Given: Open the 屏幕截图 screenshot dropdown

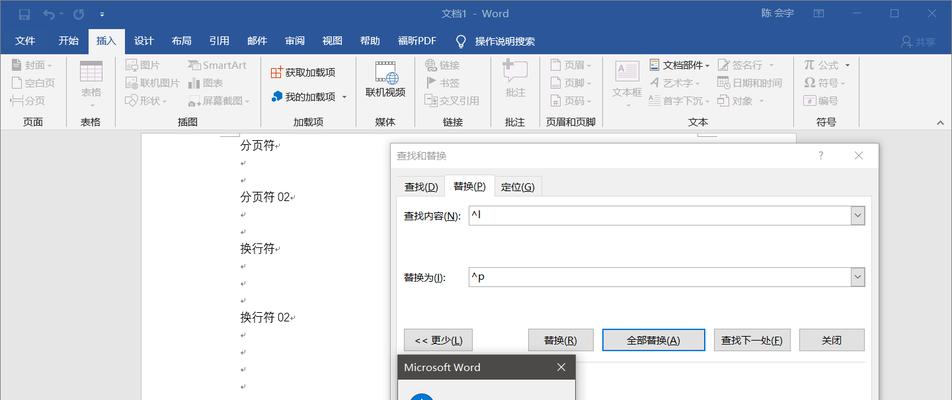Looking at the screenshot, I should (219, 101).
